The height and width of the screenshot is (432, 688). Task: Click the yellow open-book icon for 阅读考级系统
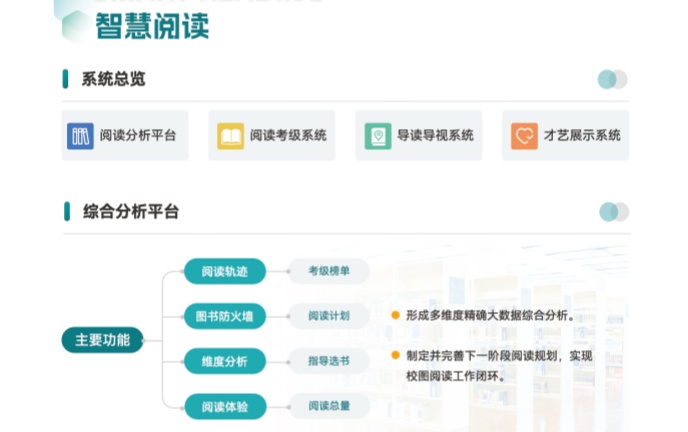(x=231, y=136)
